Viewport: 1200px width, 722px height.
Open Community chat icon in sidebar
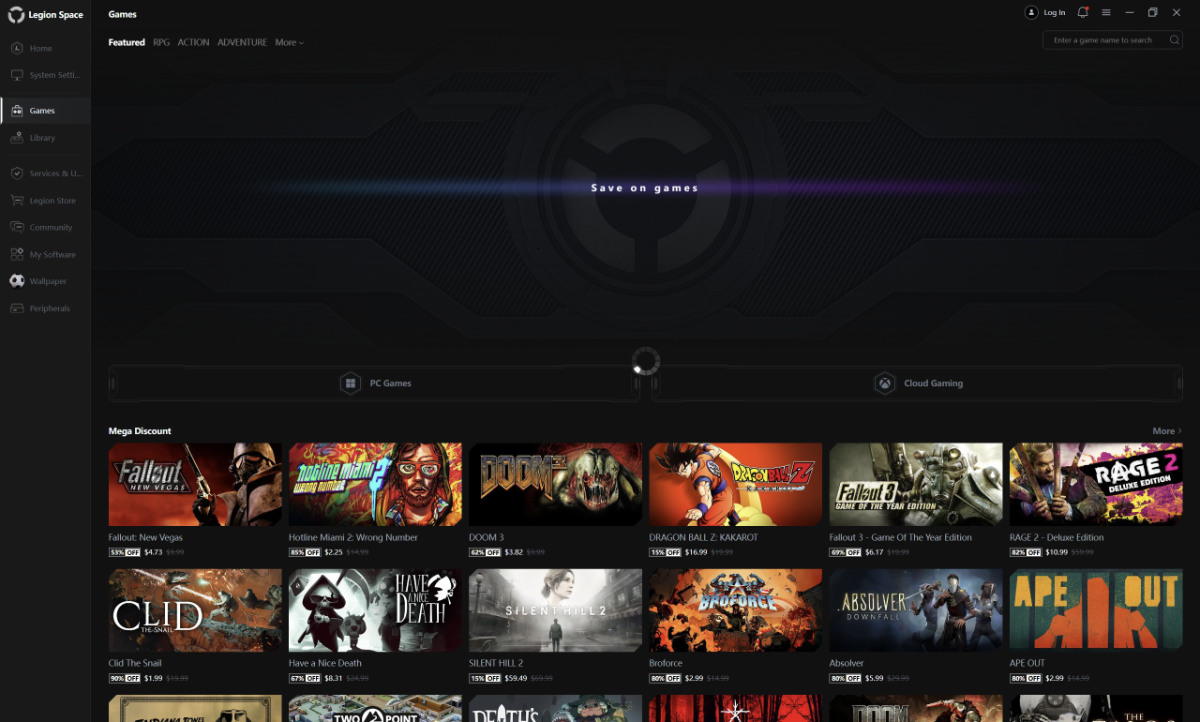coord(17,227)
